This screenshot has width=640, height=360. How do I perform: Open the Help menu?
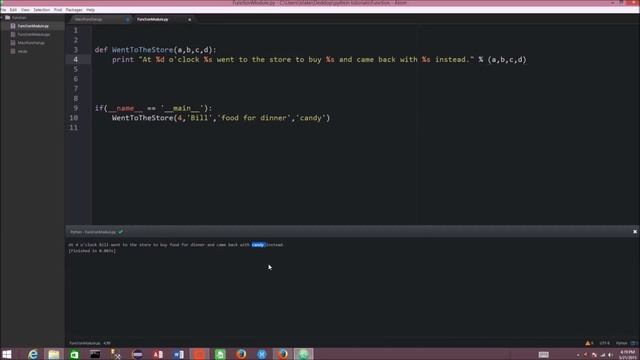[90, 9]
